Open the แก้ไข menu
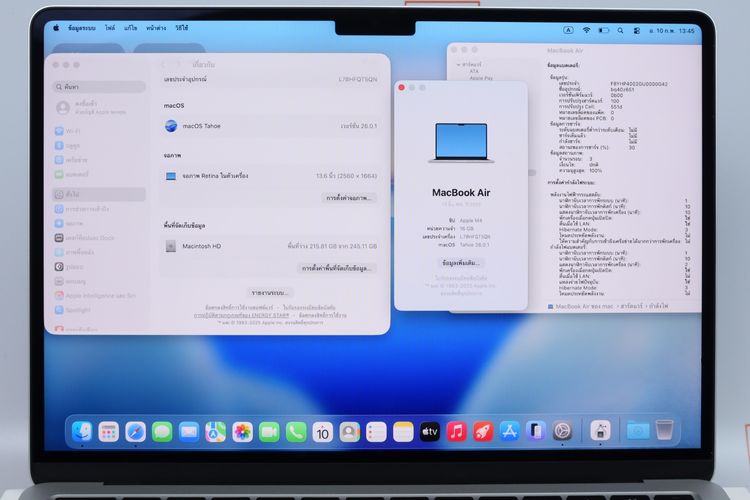Viewport: 750px width, 500px height. (x=131, y=28)
